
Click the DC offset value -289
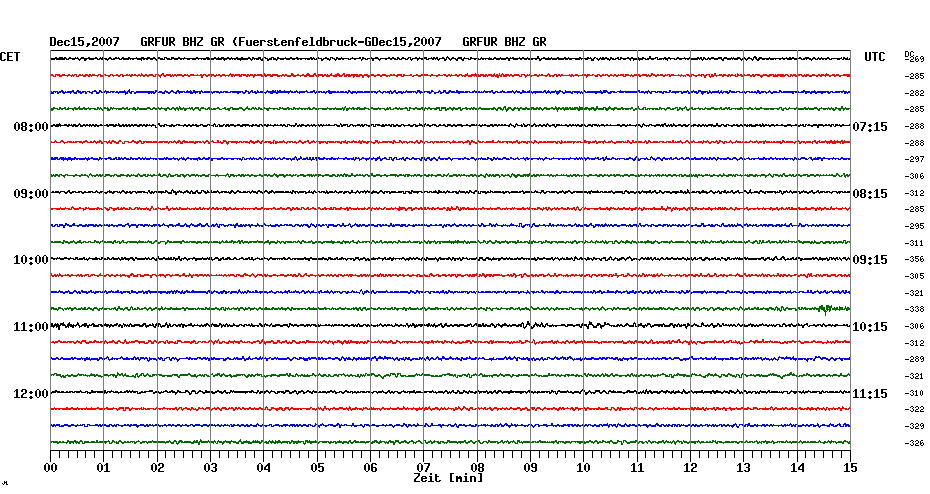click(x=914, y=359)
